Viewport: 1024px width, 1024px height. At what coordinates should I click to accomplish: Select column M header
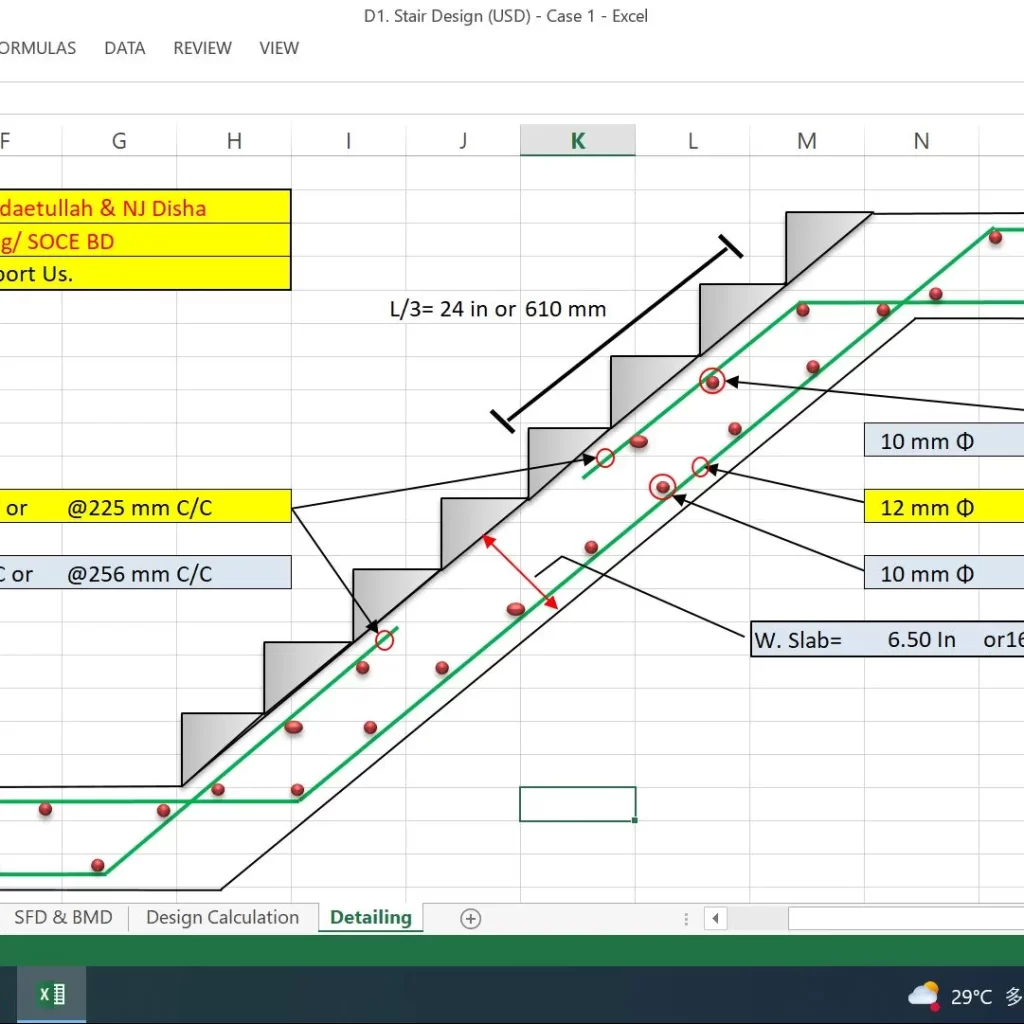pos(807,140)
